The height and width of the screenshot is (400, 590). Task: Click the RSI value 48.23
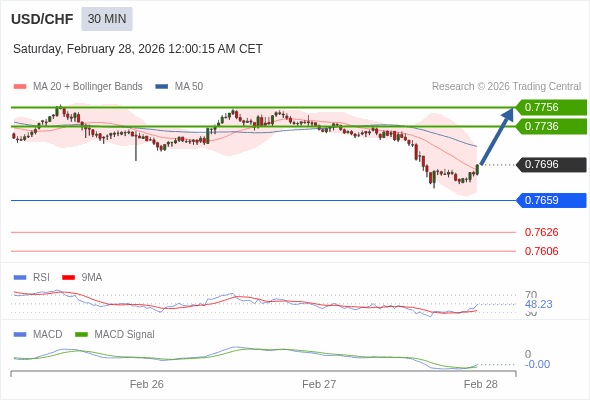538,304
